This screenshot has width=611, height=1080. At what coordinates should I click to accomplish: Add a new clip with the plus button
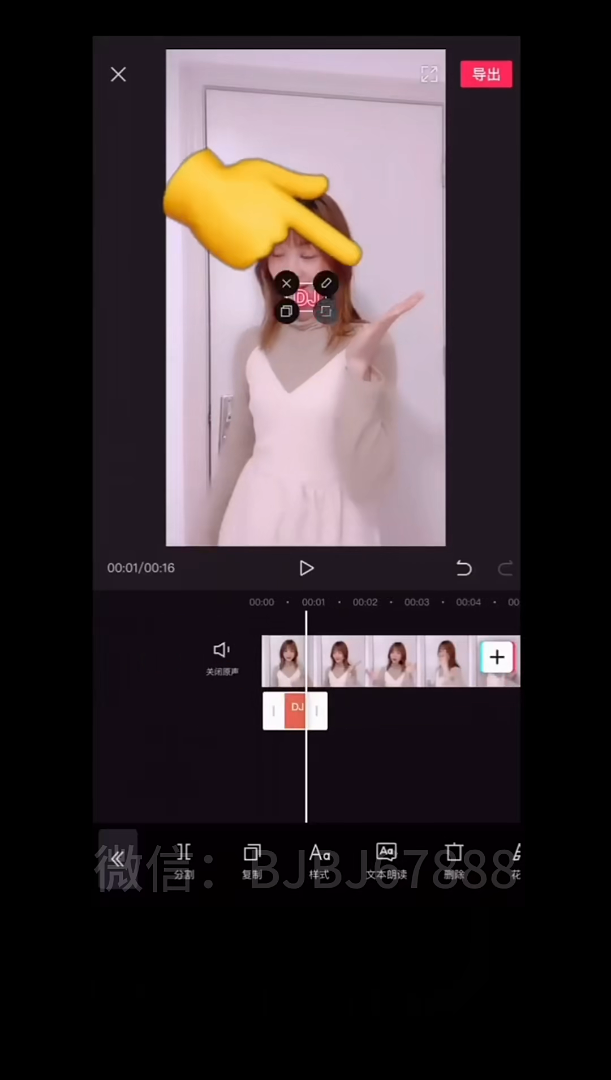(x=497, y=657)
